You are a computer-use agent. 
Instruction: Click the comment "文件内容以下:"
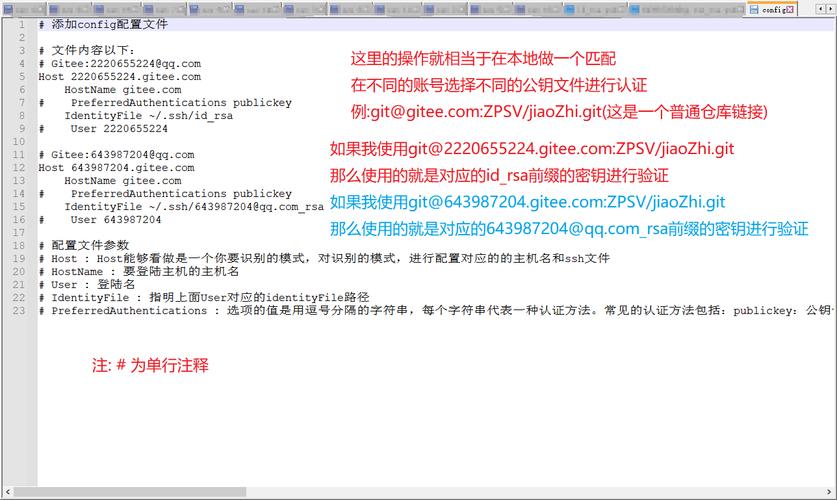pyautogui.click(x=87, y=51)
